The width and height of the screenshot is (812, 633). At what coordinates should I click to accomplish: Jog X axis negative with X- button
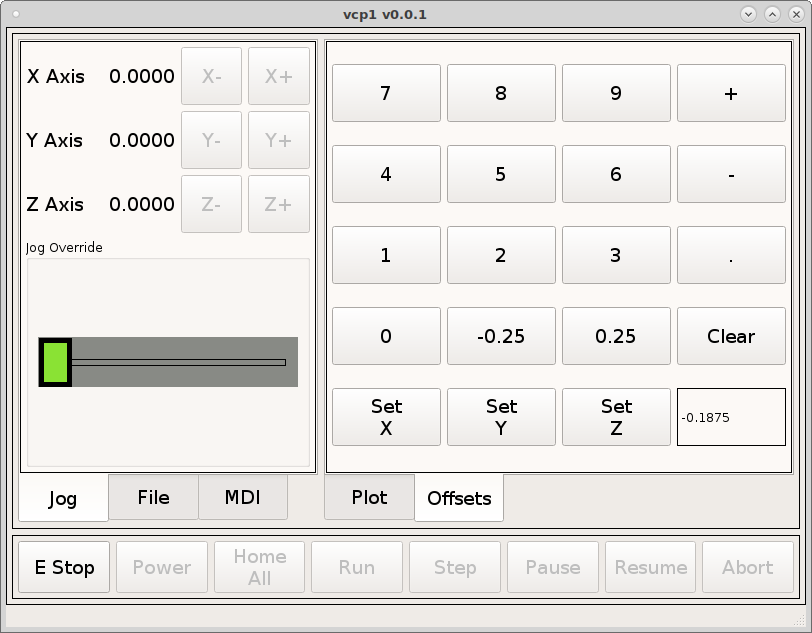click(x=211, y=76)
